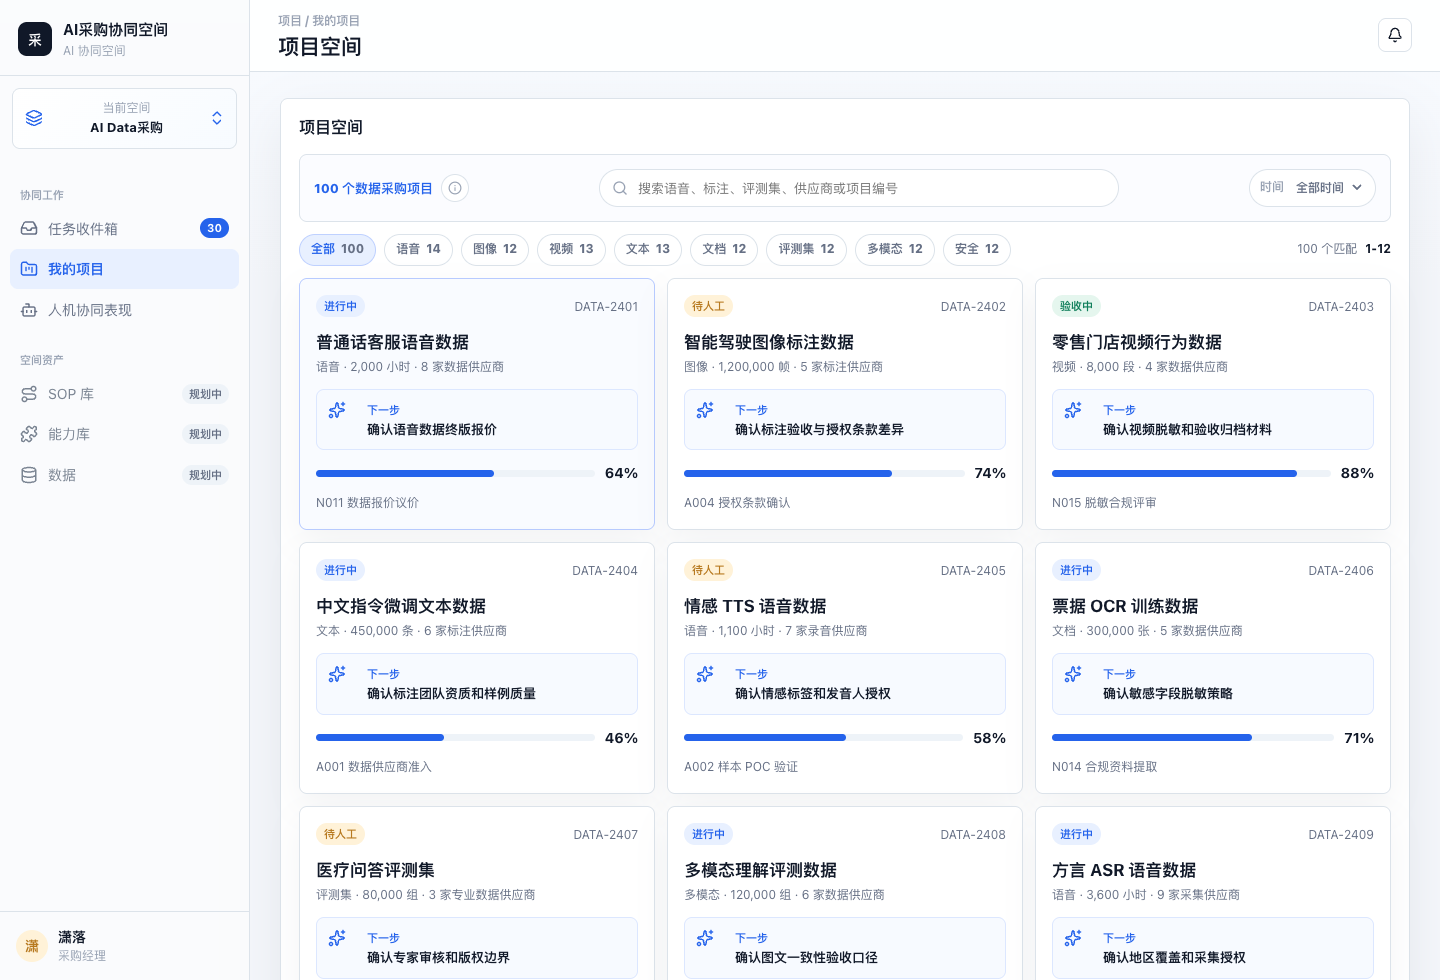Click the layers icon in workspace switcher

pos(34,118)
